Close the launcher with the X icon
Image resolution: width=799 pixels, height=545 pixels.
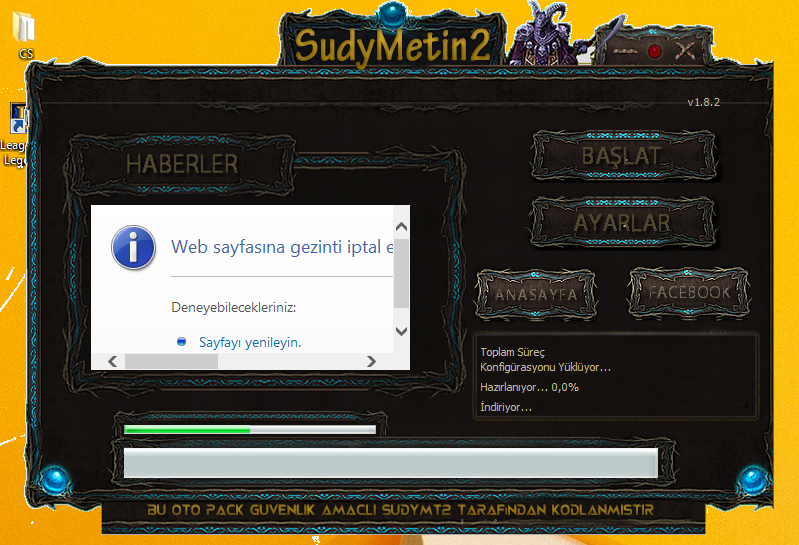pos(685,50)
